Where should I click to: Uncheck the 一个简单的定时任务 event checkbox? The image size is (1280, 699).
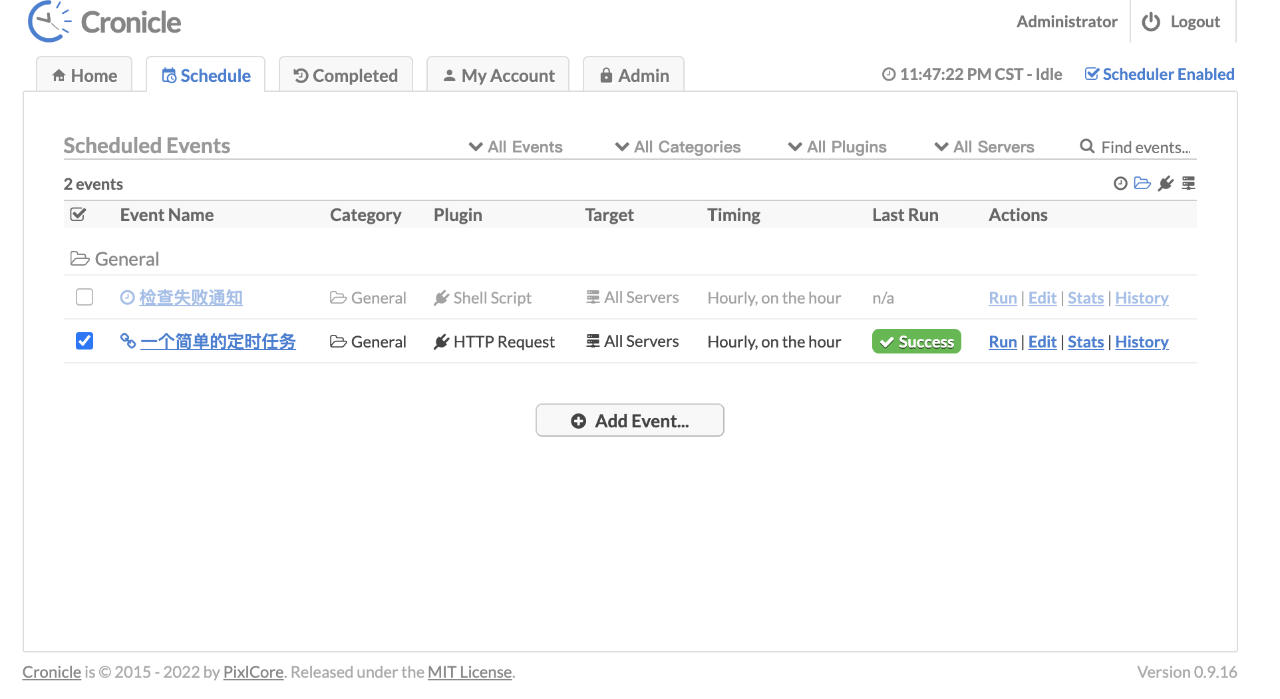(84, 341)
